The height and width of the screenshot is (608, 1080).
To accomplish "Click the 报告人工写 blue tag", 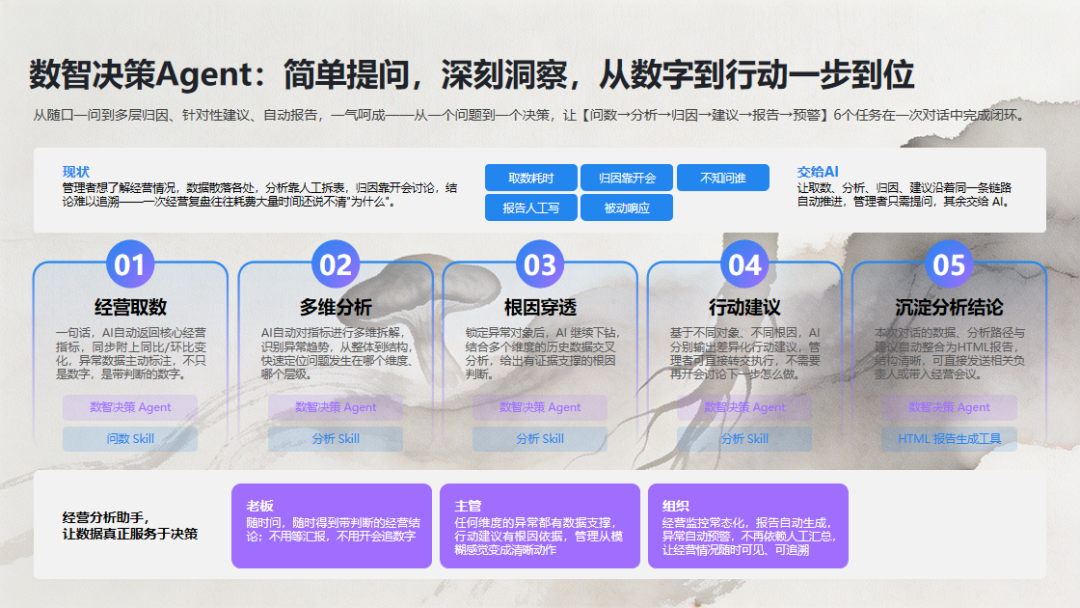I will tap(530, 207).
